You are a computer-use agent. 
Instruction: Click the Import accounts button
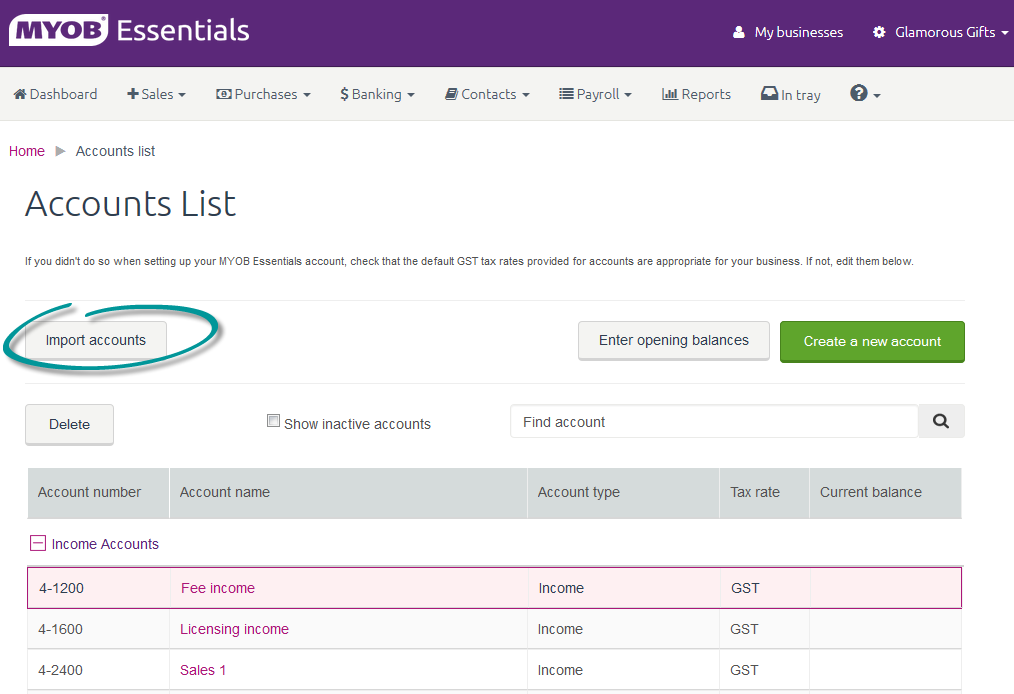(x=96, y=340)
